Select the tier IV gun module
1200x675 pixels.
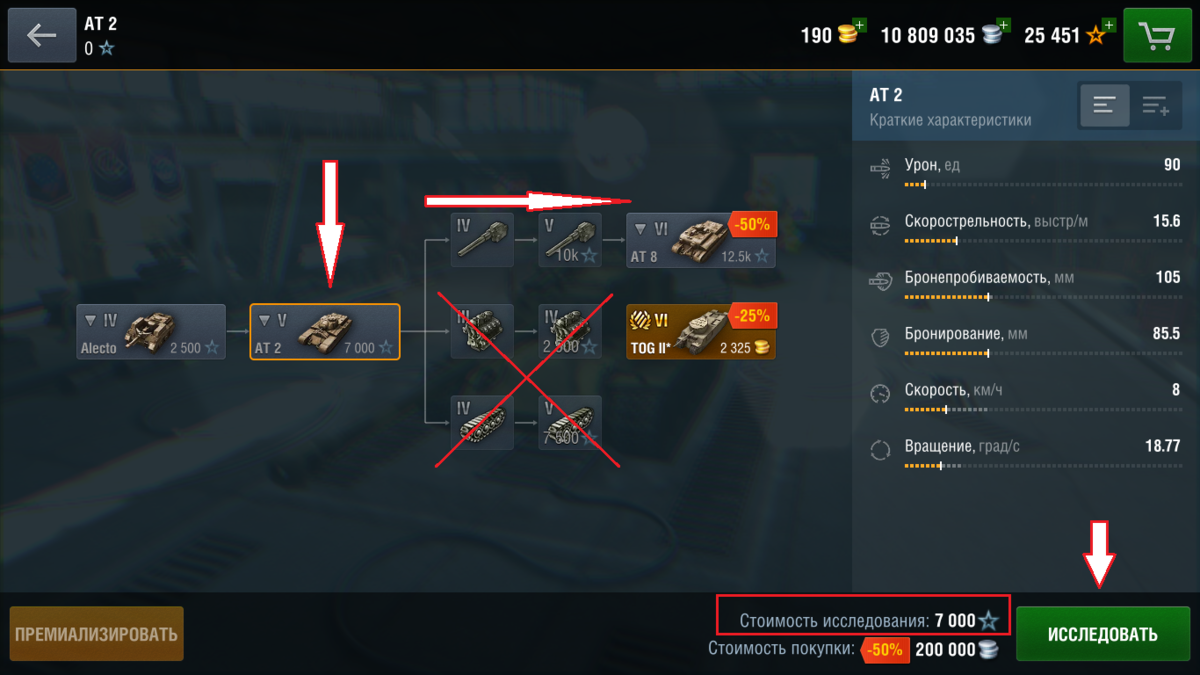click(482, 240)
